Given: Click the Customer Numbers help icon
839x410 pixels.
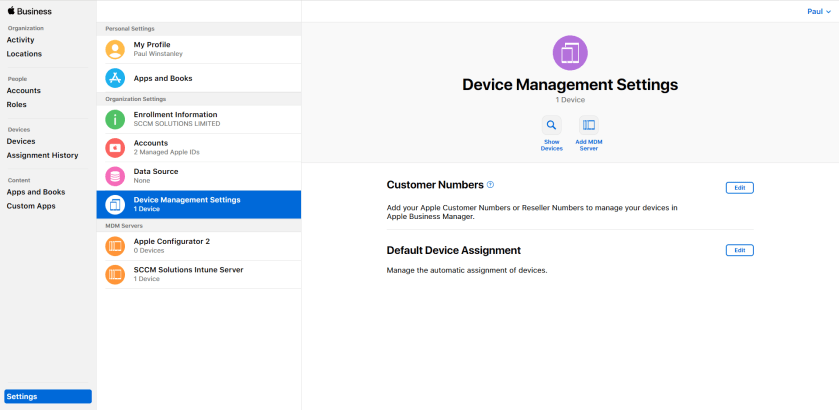Looking at the screenshot, I should click(x=490, y=185).
